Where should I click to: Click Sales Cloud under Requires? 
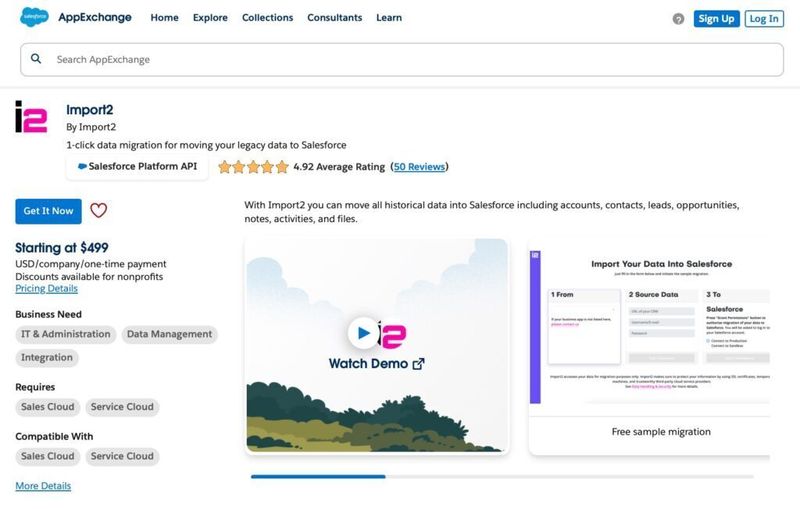click(x=47, y=407)
